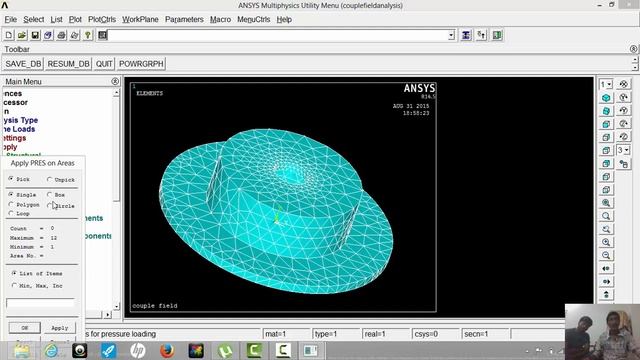
Task: Select the Oblique View cube icon
Action: click(606, 111)
